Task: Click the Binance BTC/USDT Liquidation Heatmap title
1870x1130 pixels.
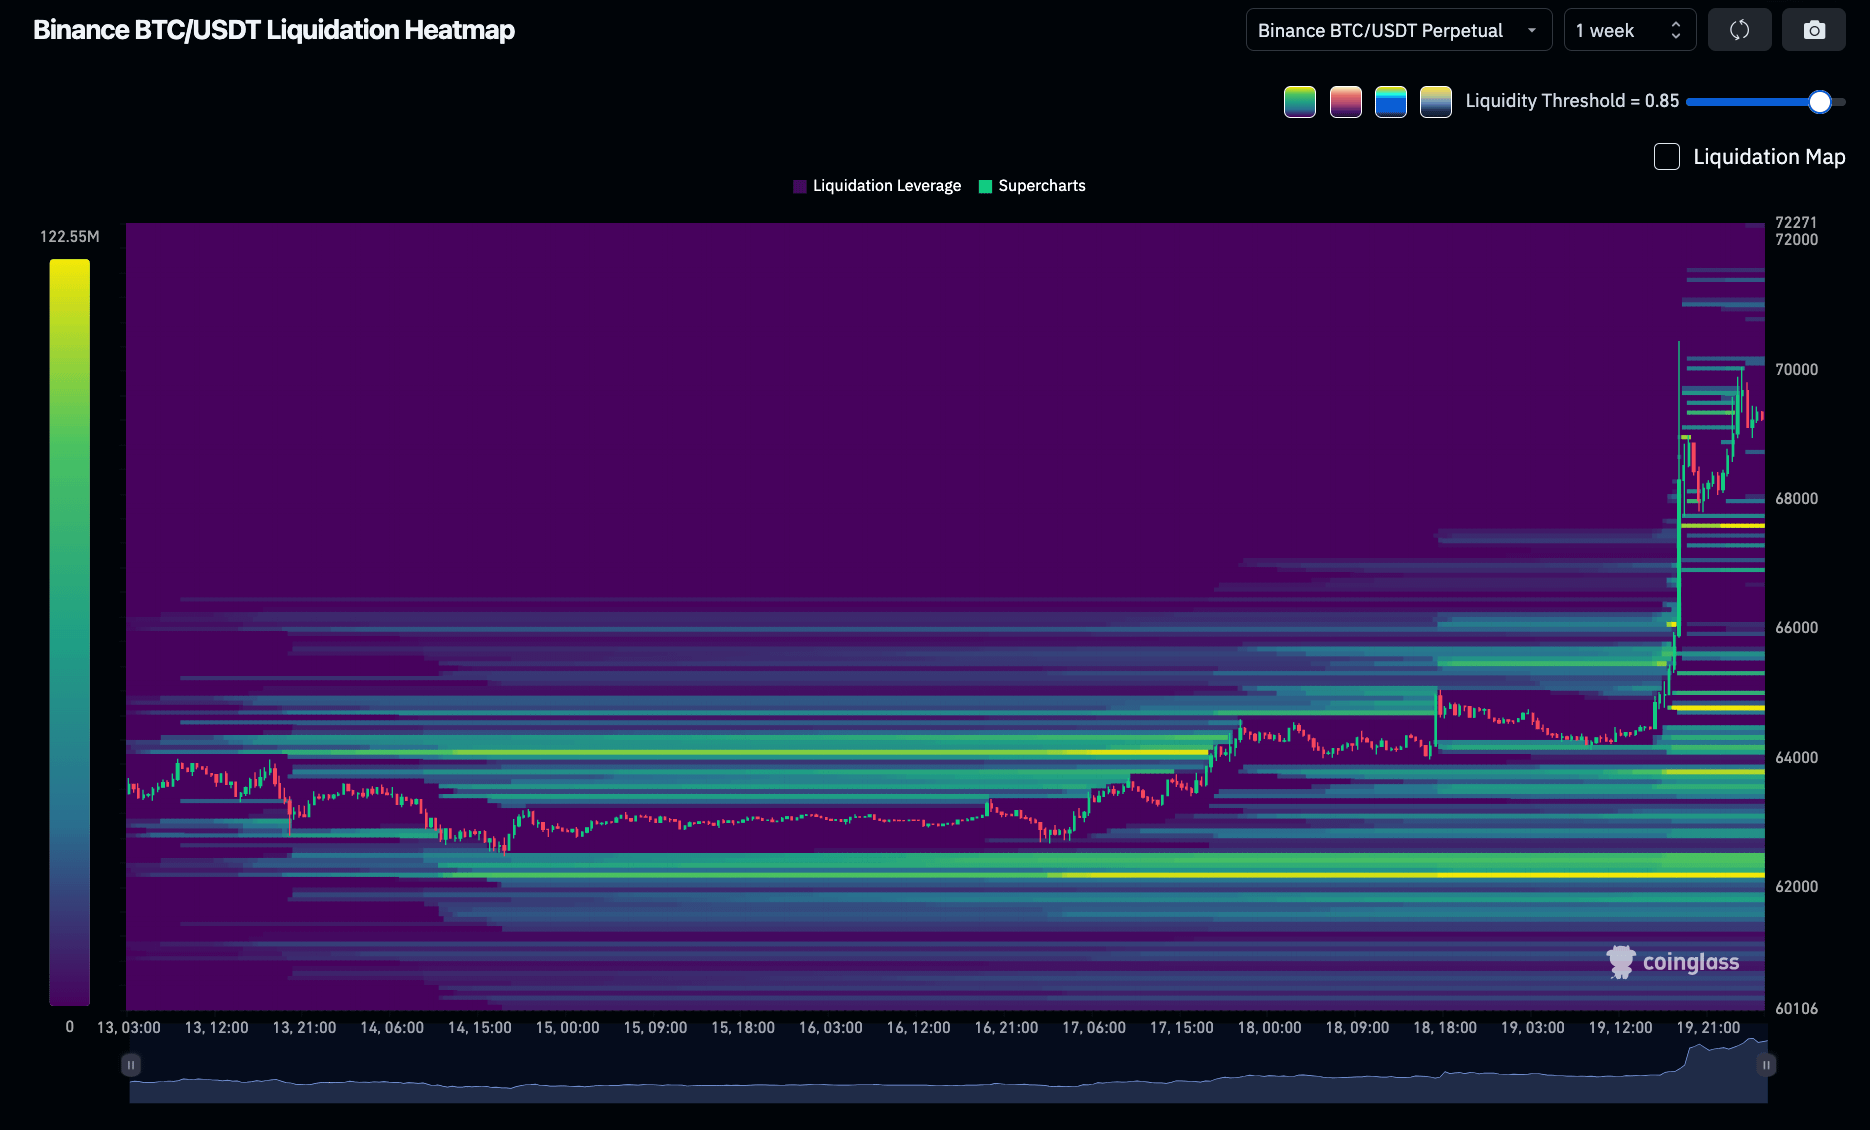Action: pyautogui.click(x=274, y=30)
